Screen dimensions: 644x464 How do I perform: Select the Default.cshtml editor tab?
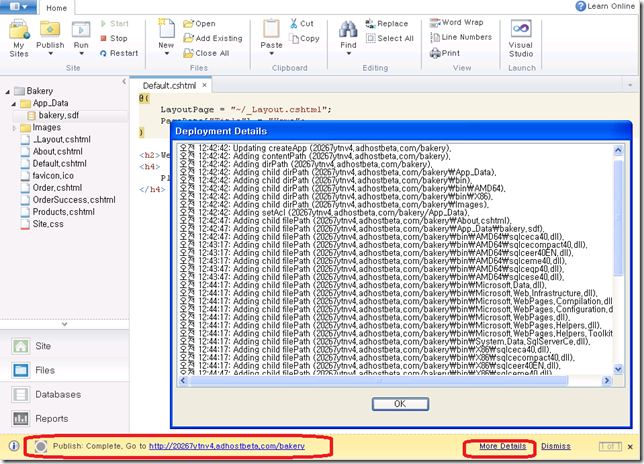point(169,86)
